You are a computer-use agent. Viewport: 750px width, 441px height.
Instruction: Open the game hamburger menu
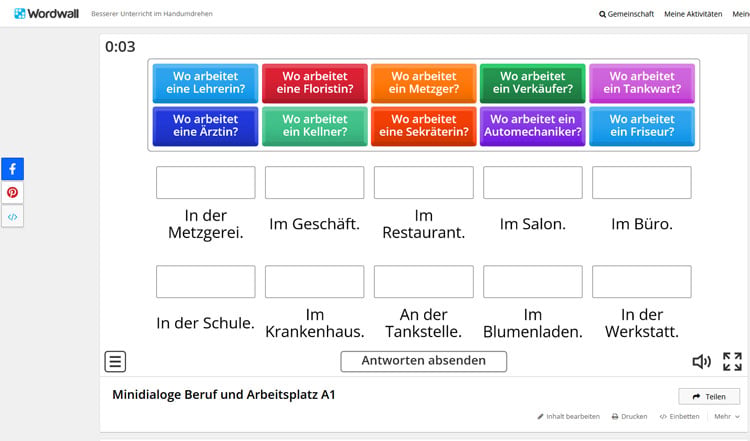115,362
